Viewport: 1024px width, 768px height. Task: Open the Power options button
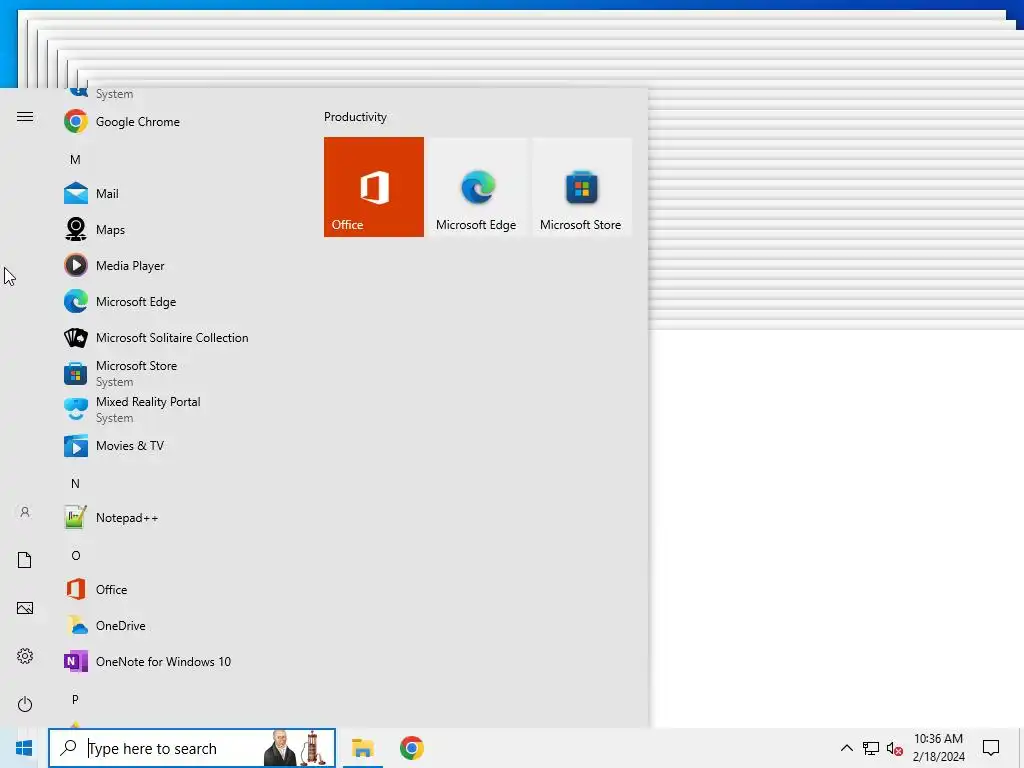pos(25,704)
